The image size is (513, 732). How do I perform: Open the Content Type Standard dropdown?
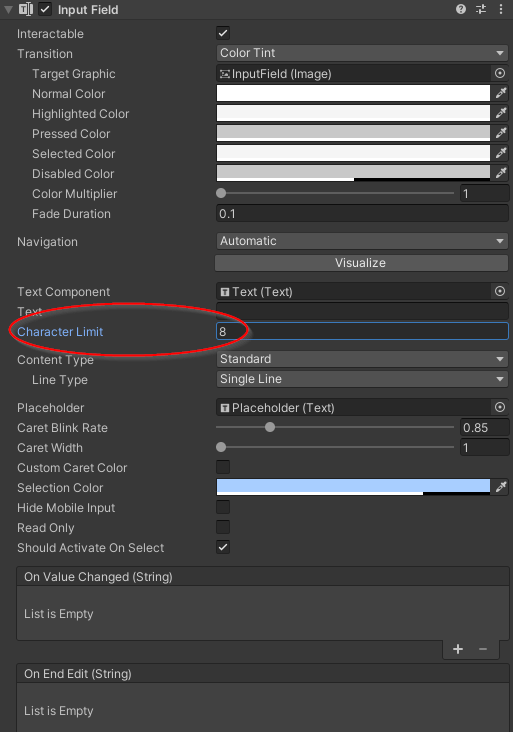tap(362, 359)
